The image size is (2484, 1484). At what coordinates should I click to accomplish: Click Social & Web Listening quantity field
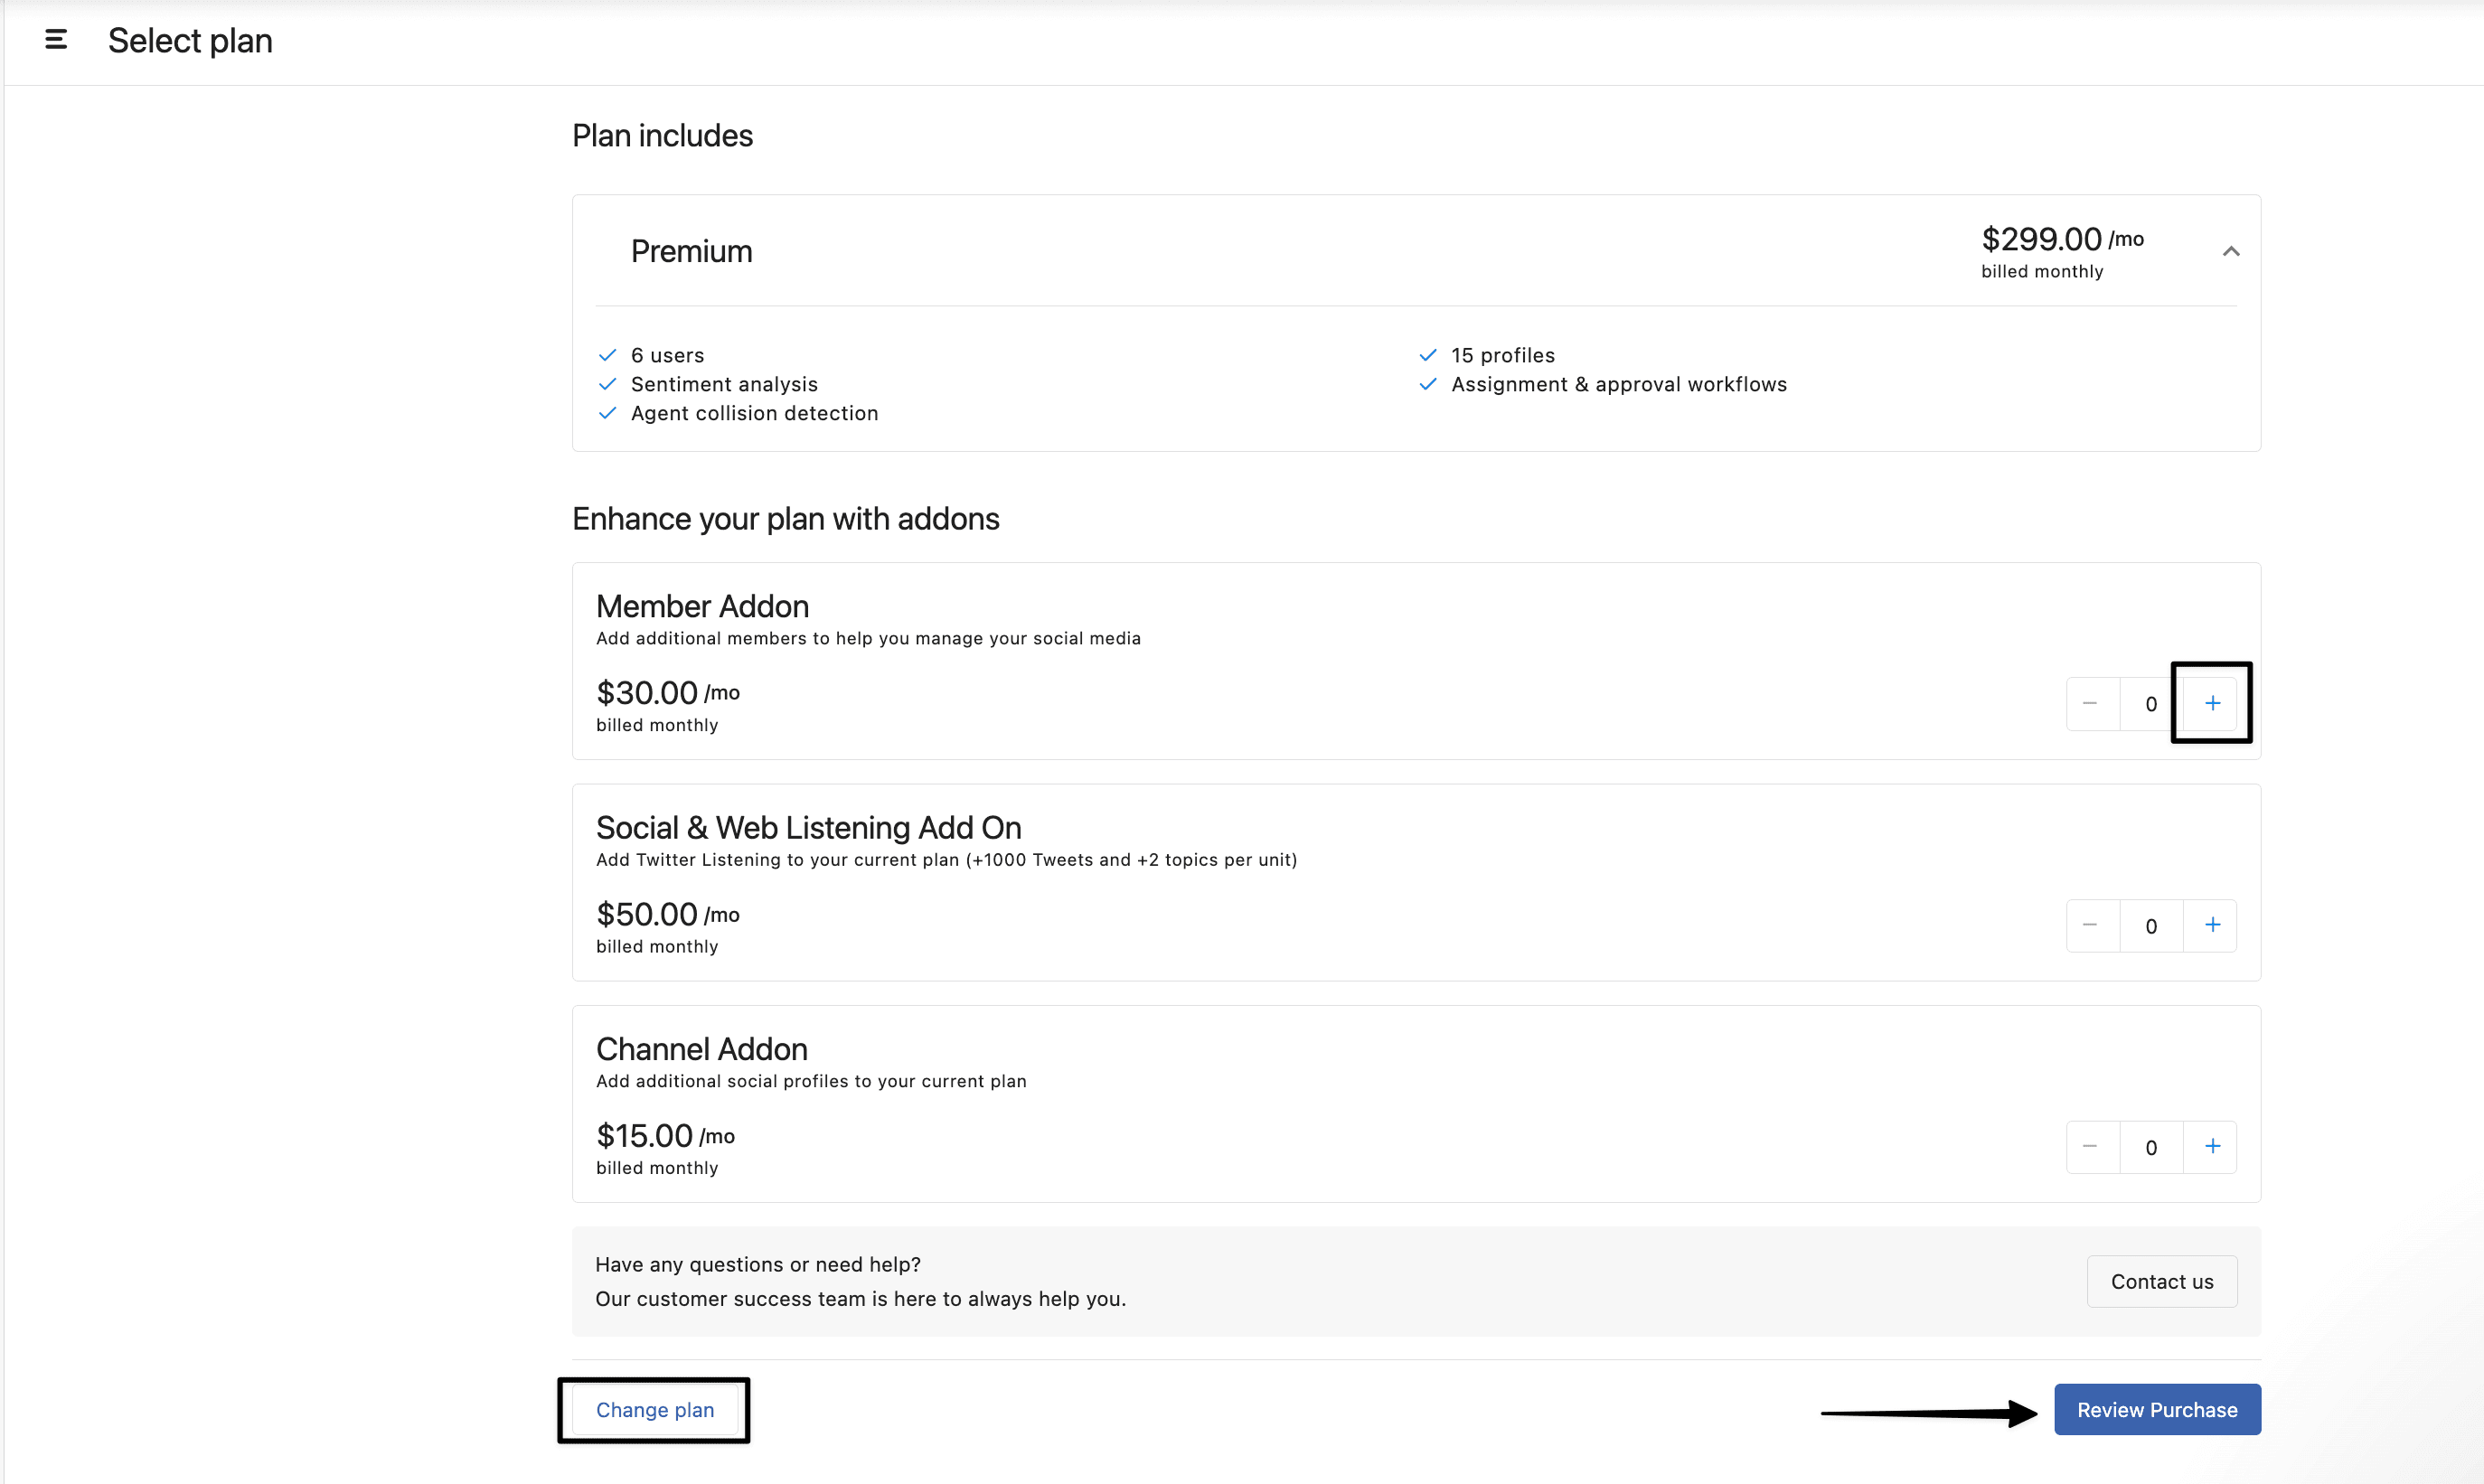tap(2150, 926)
